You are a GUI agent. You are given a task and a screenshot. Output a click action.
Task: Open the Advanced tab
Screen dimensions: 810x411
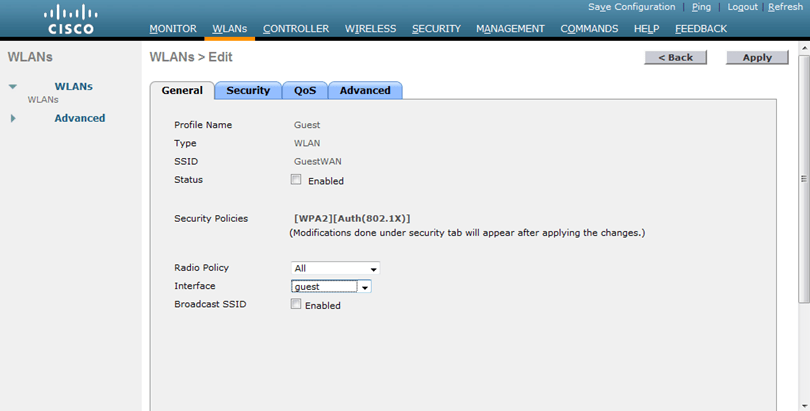pyautogui.click(x=365, y=91)
